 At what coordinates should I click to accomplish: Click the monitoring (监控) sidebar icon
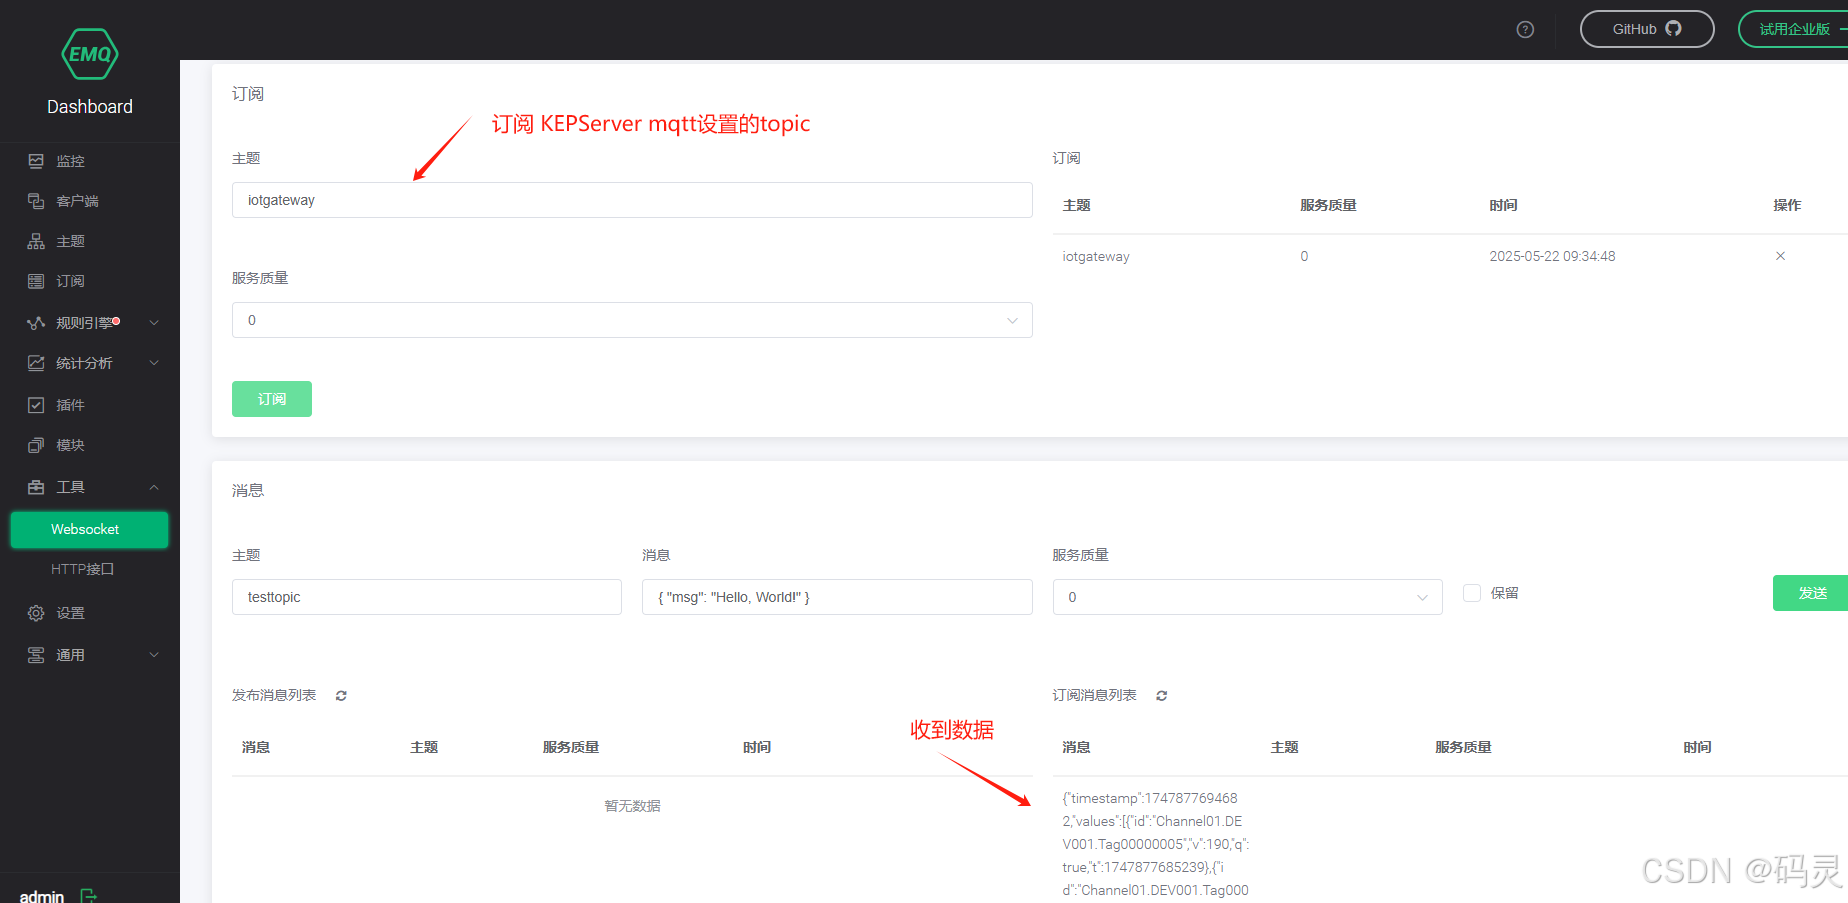36,161
